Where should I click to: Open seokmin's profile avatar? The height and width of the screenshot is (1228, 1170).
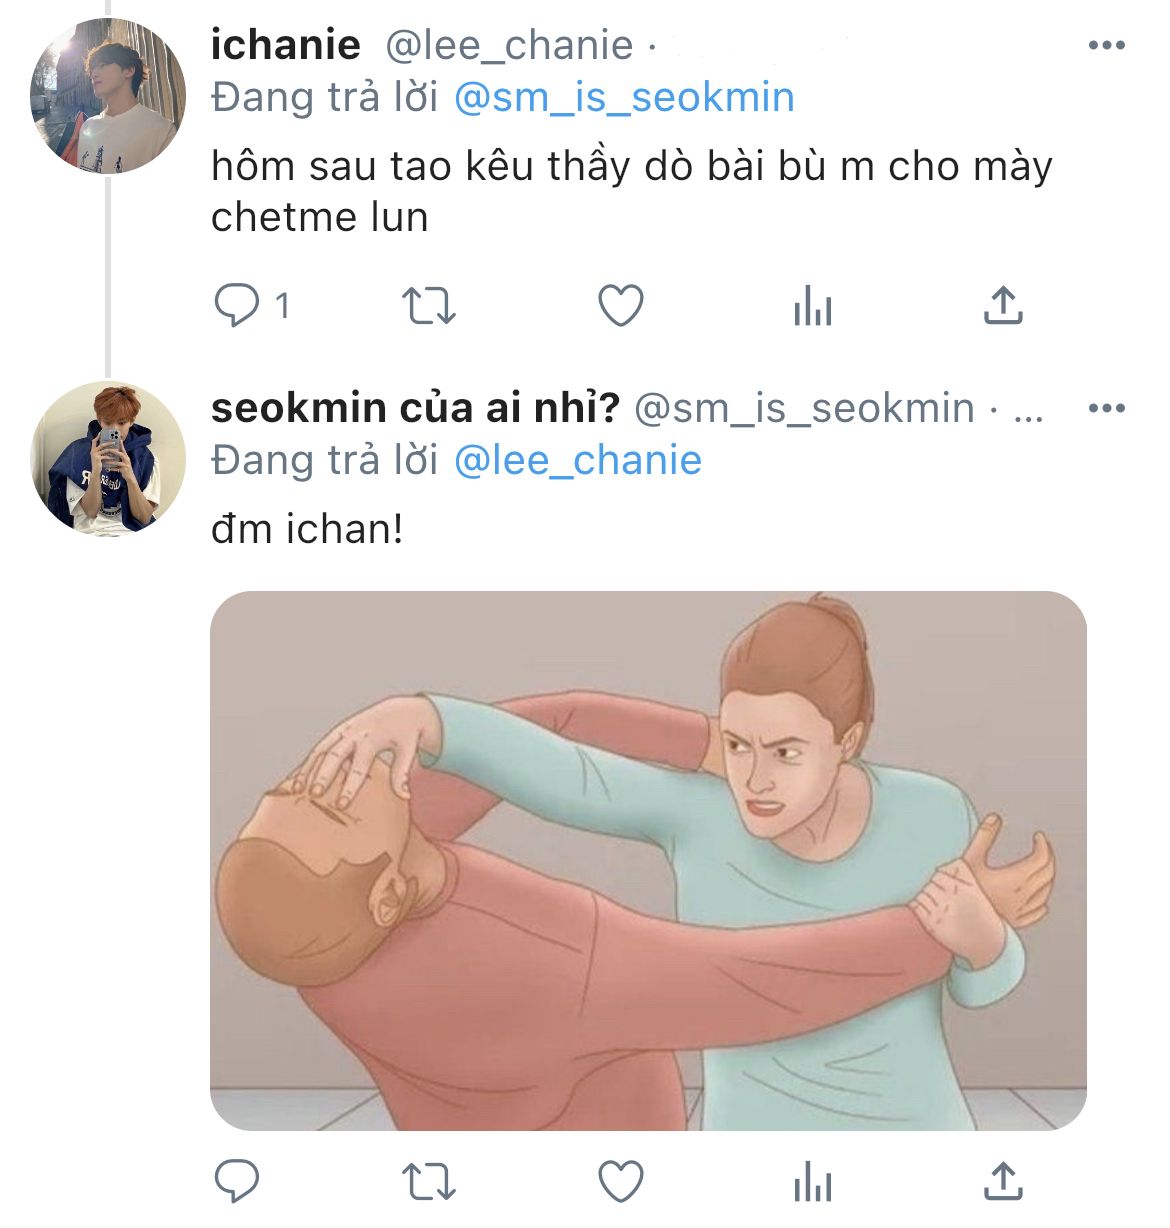click(108, 458)
